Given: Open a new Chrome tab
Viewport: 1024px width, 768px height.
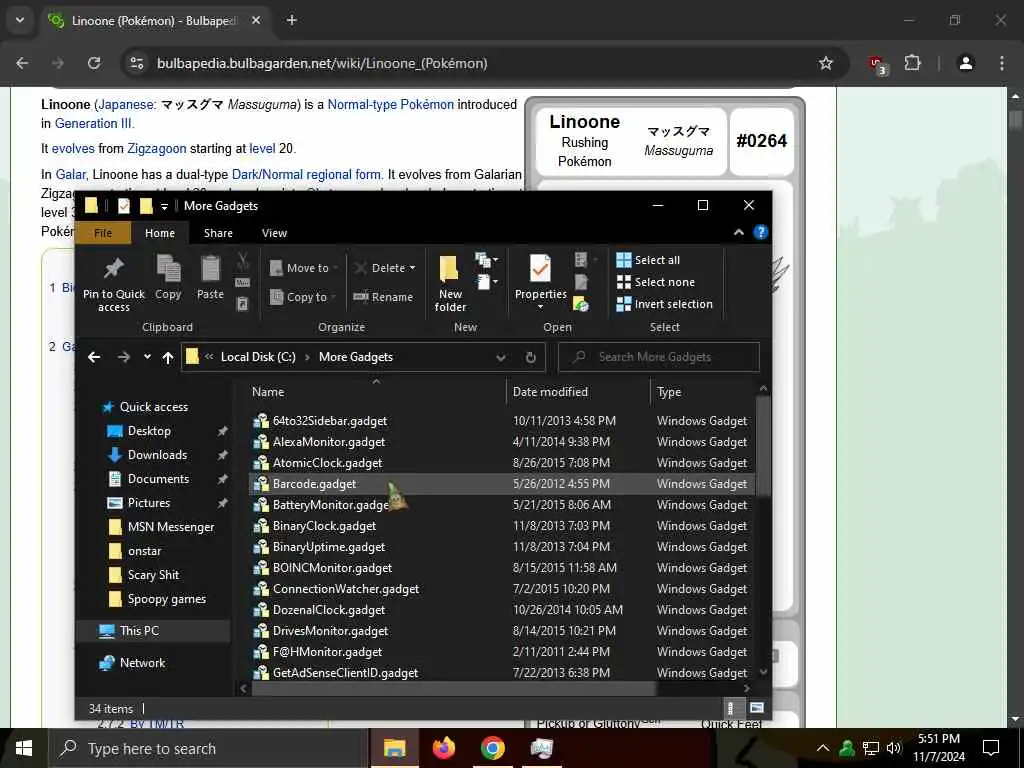Looking at the screenshot, I should [x=292, y=20].
